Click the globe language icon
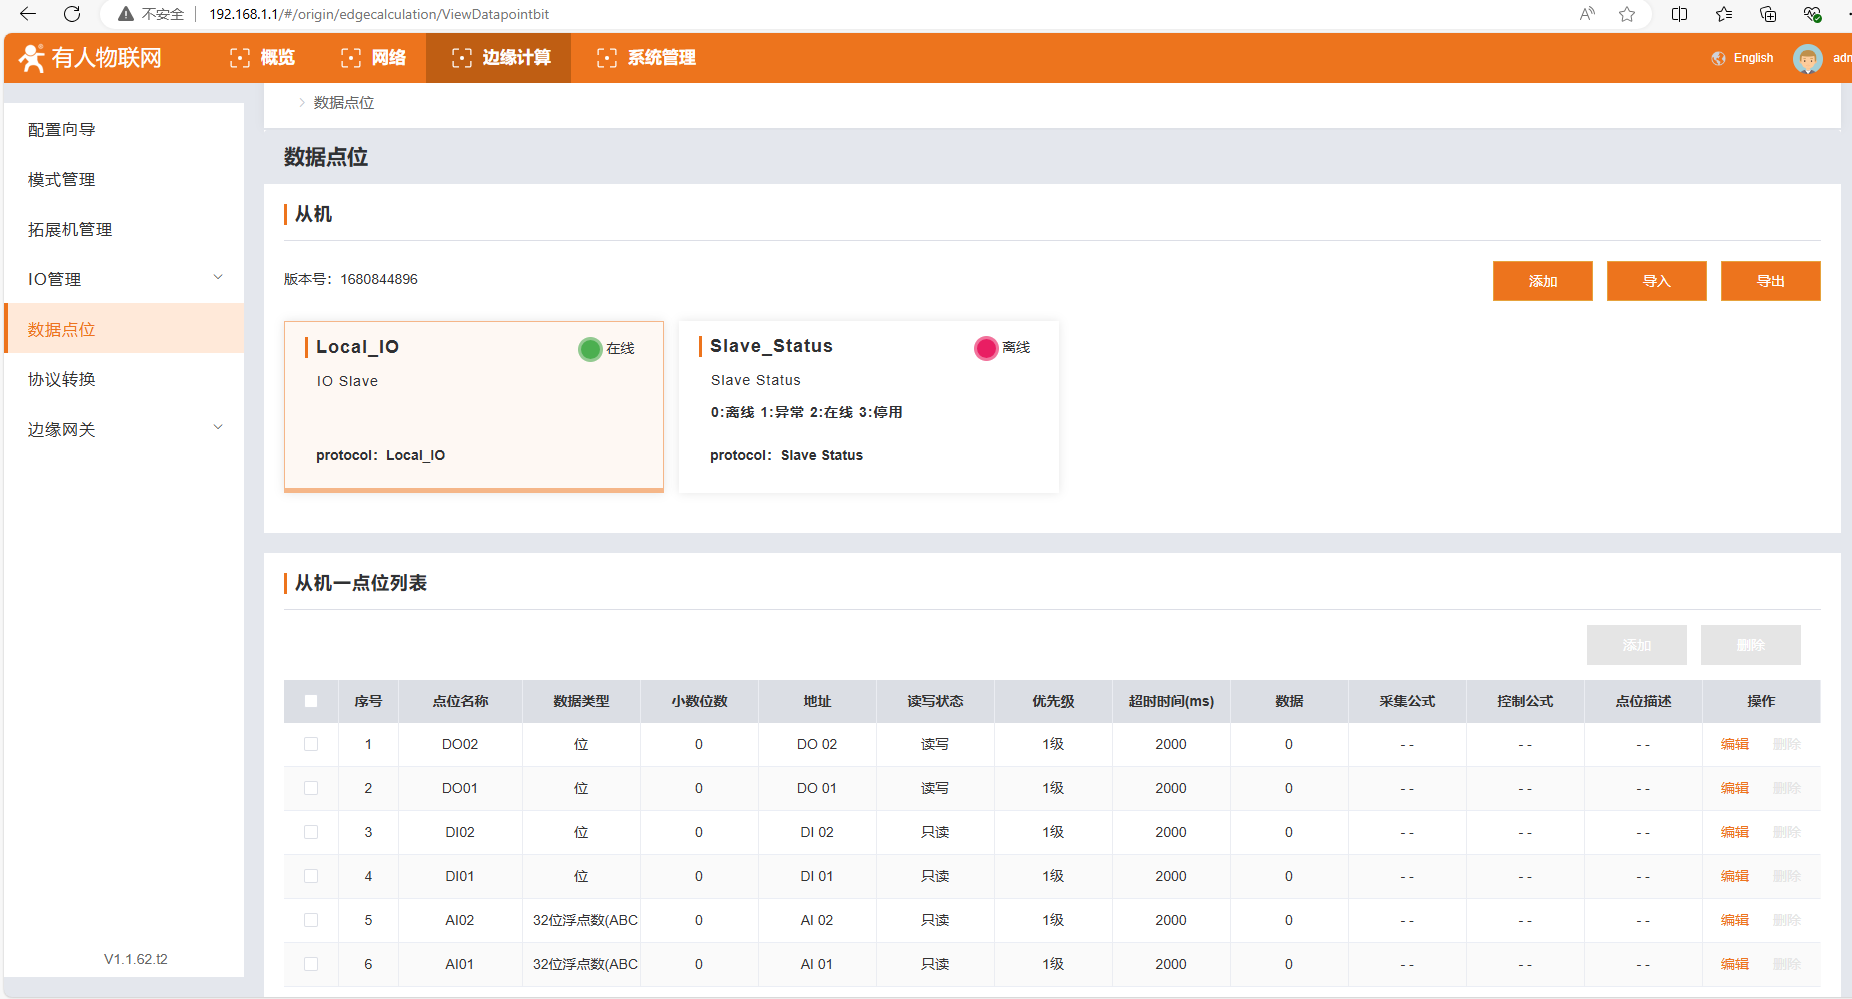 coord(1718,59)
